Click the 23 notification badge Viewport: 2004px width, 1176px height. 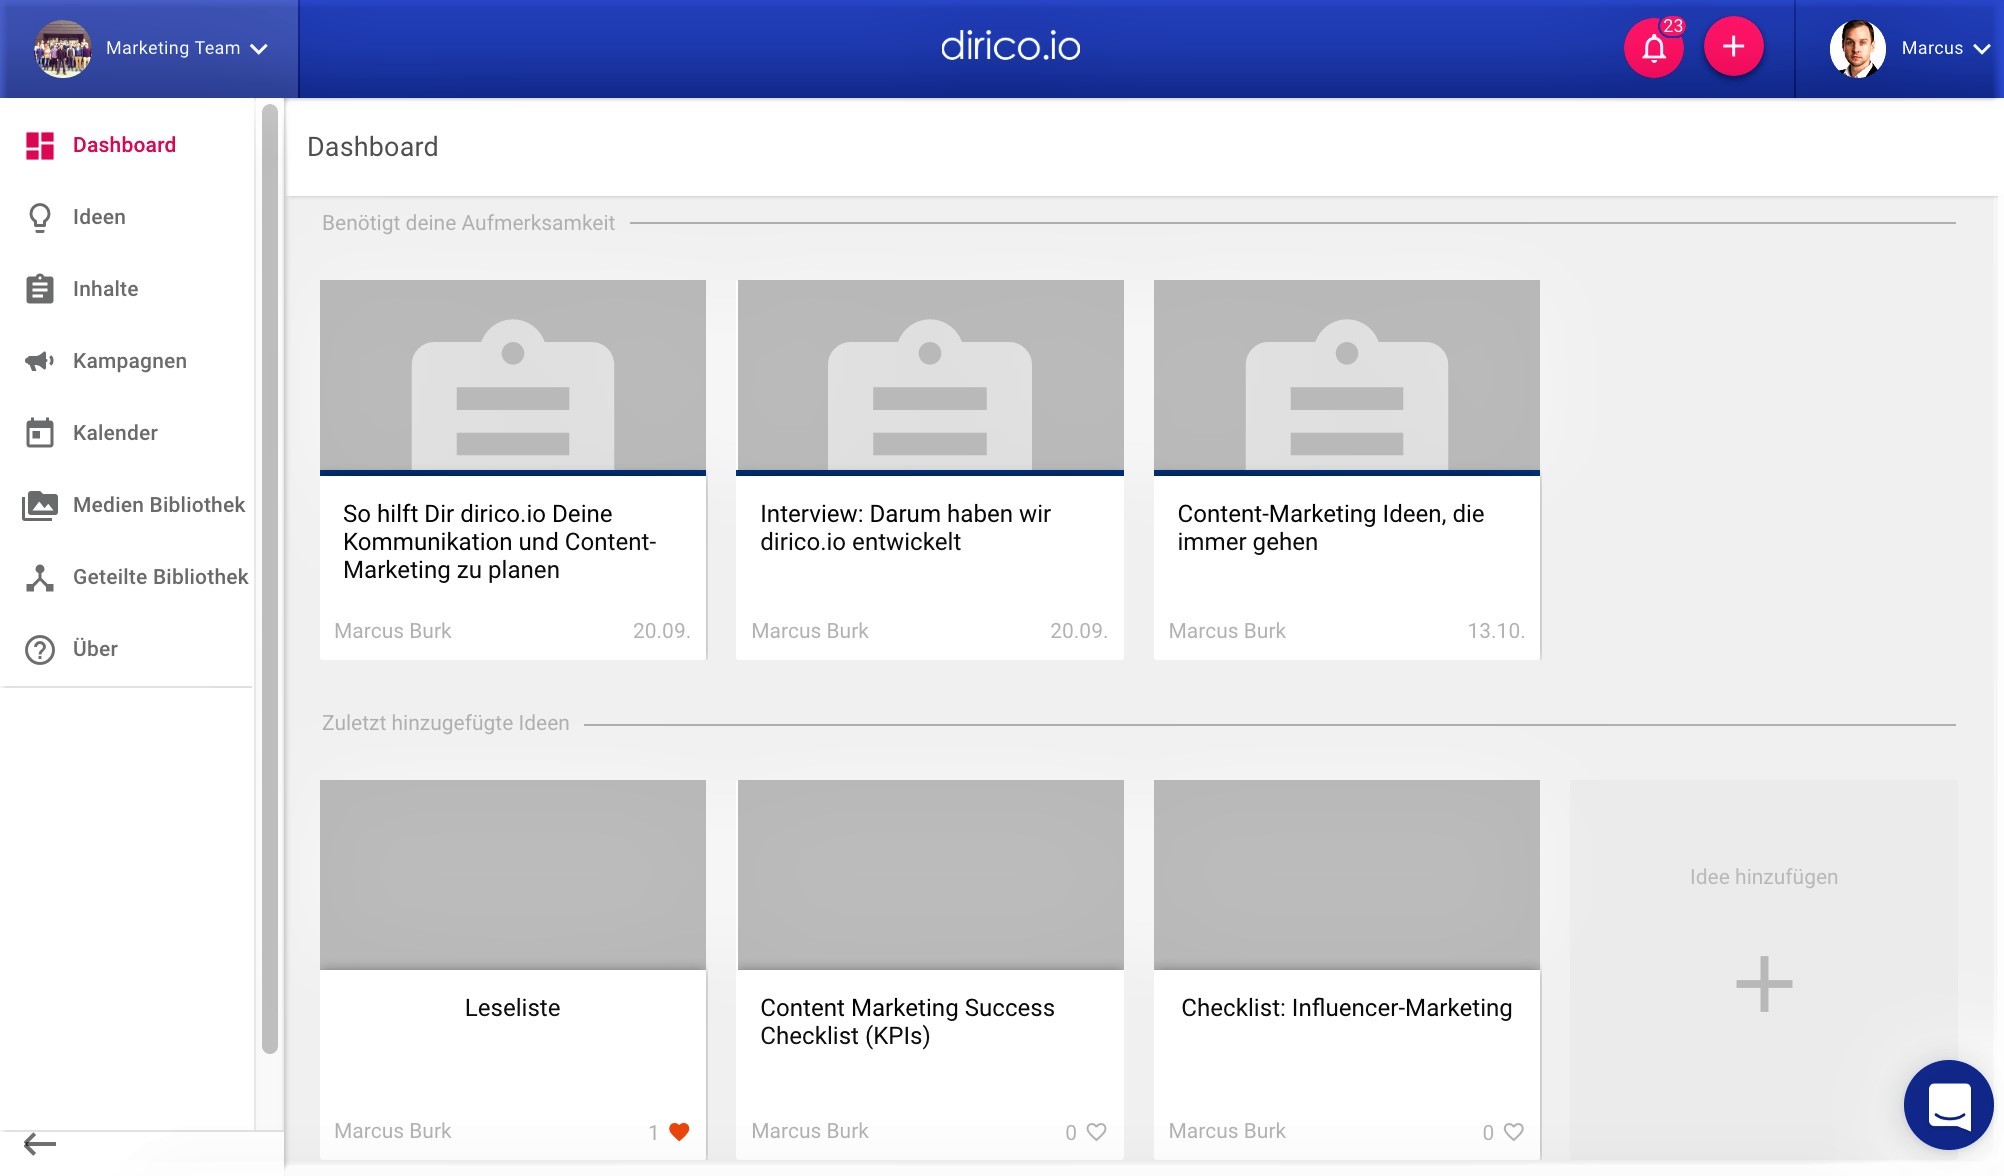point(1673,26)
